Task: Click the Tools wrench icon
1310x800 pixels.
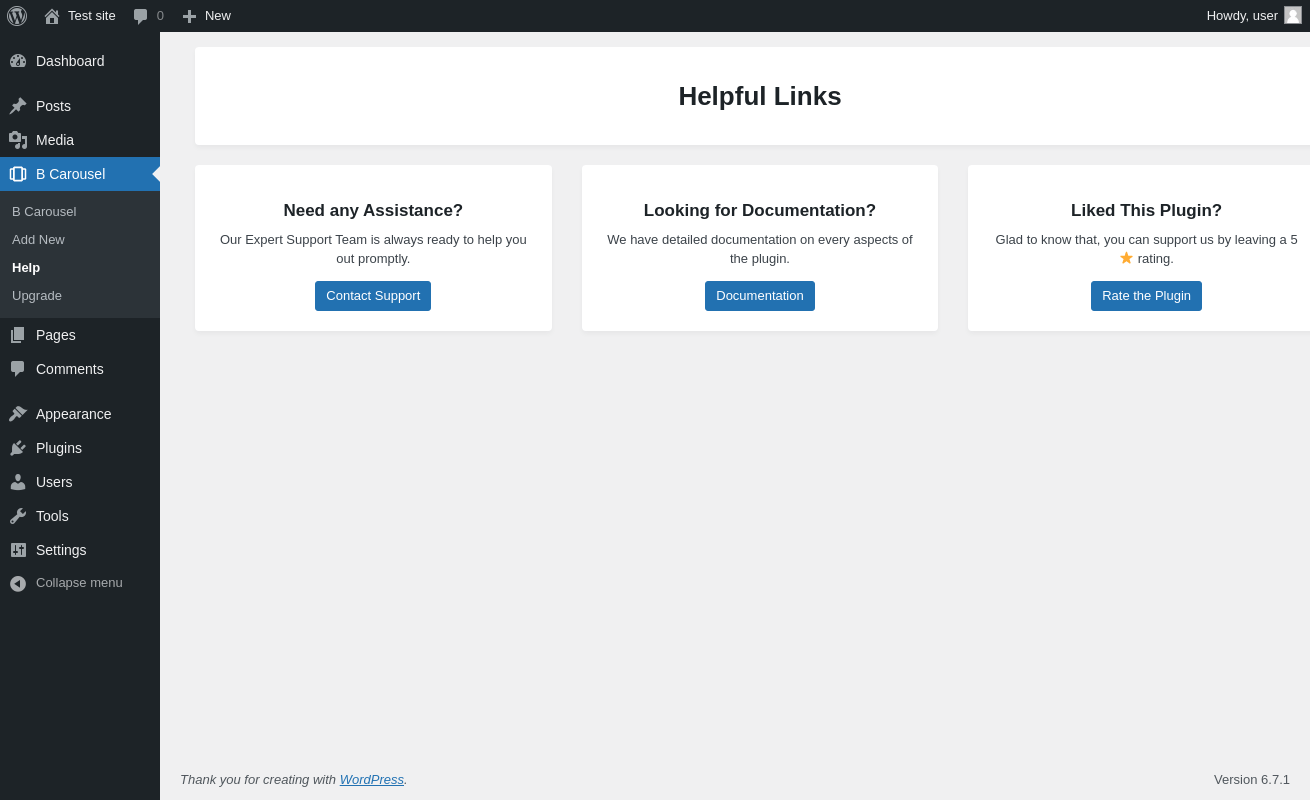Action: pos(18,516)
